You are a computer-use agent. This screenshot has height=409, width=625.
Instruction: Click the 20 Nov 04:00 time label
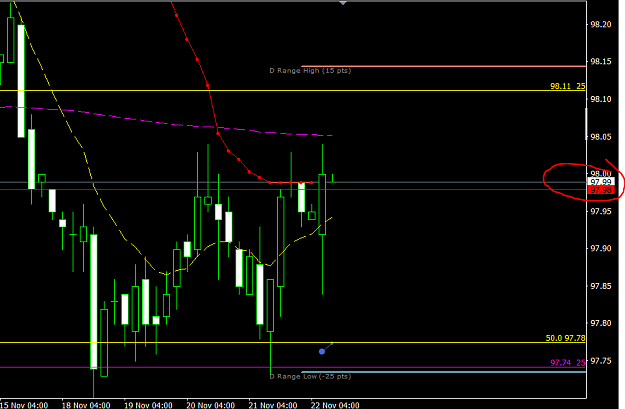[210, 405]
